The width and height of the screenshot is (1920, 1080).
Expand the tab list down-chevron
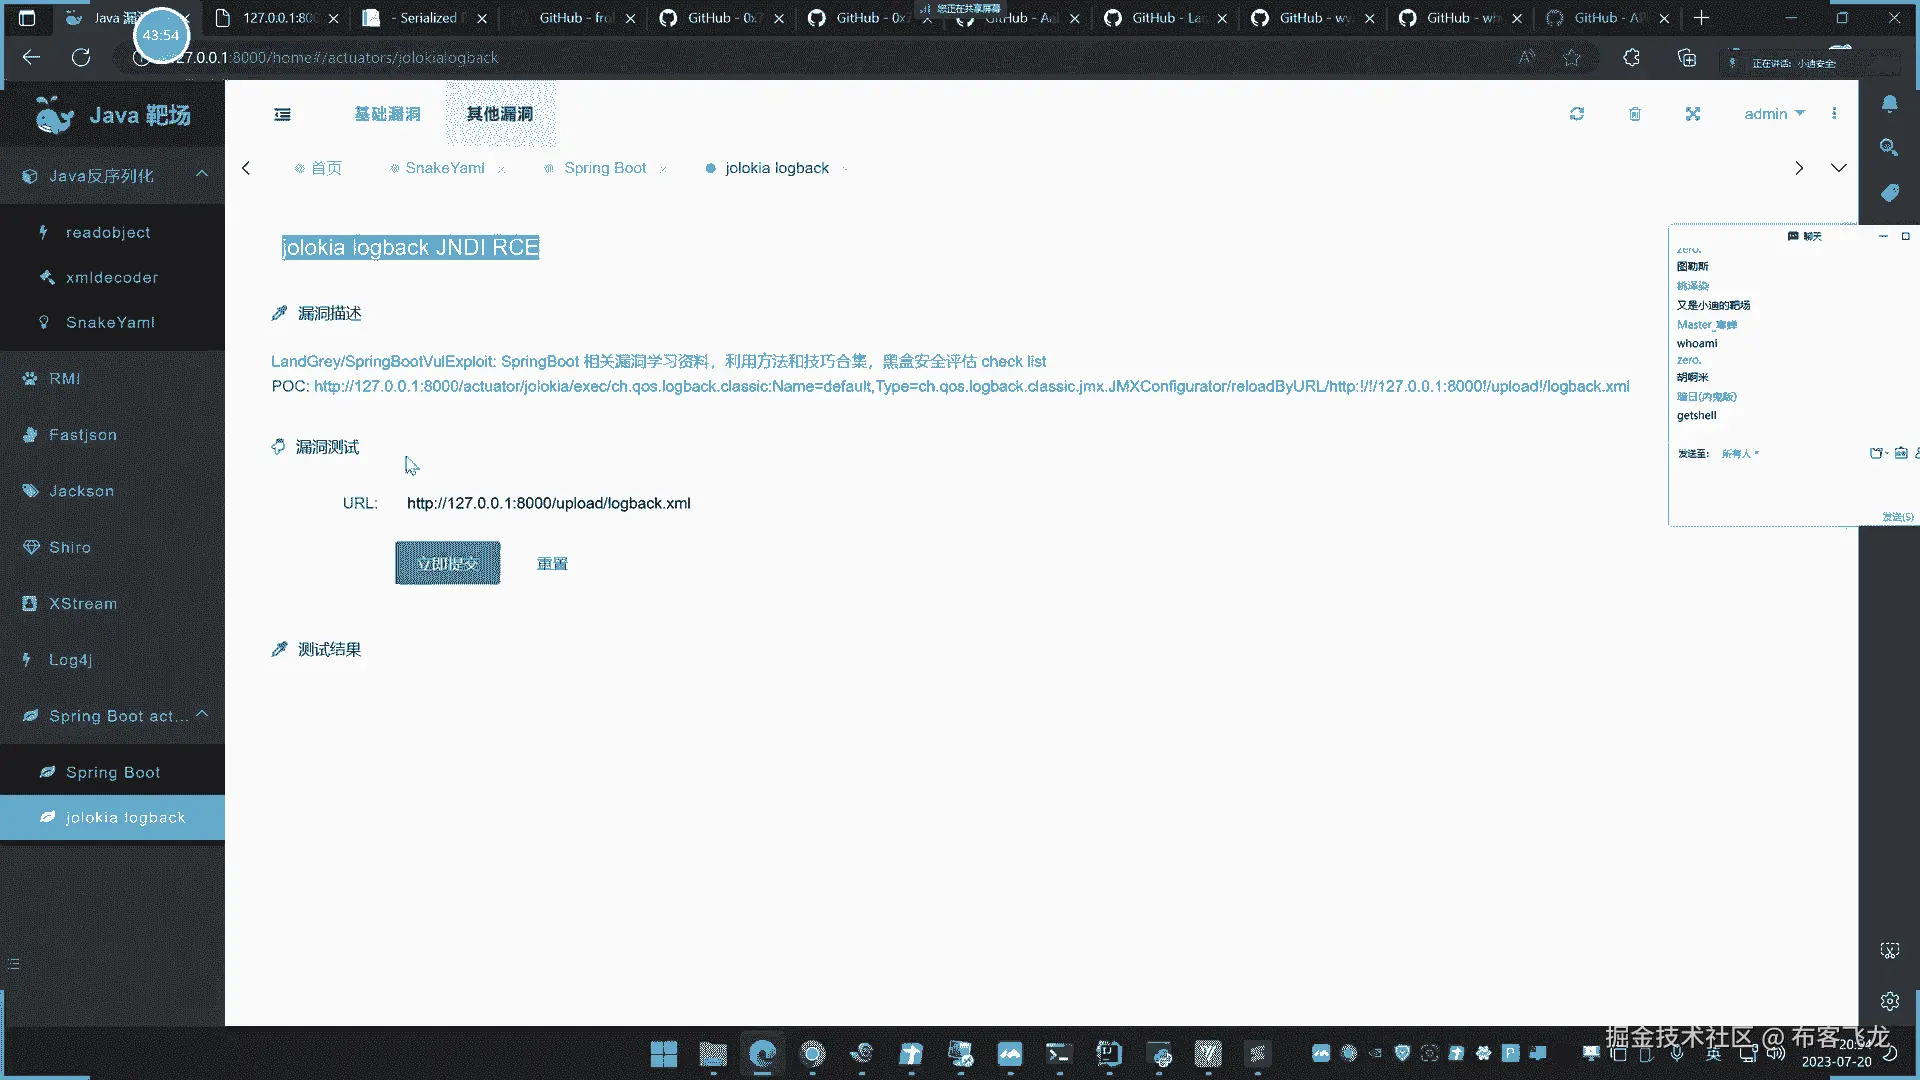coord(1838,168)
